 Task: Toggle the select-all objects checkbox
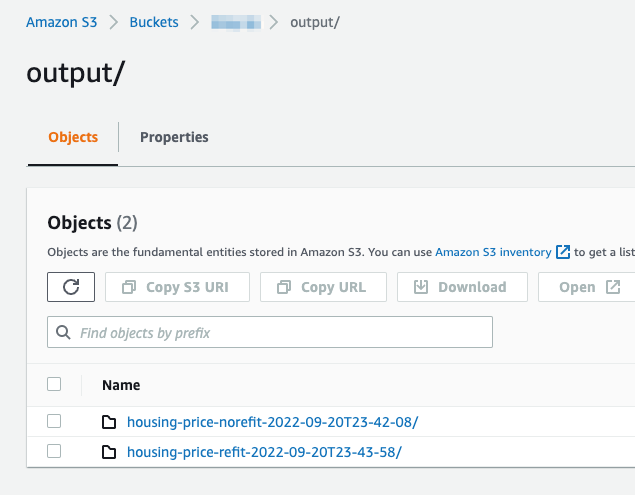point(54,384)
